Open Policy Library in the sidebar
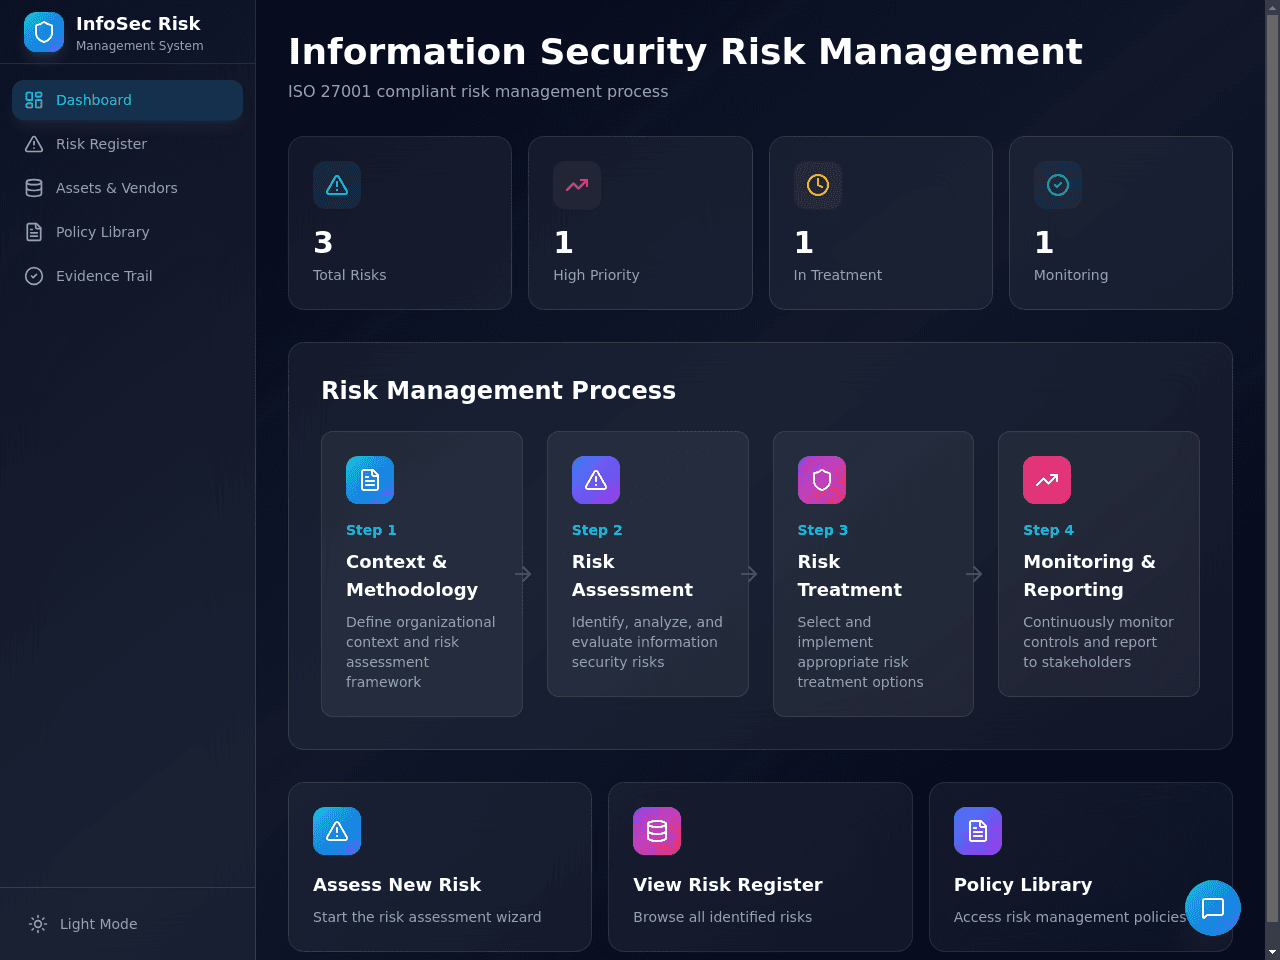This screenshot has width=1280, height=960. 127,232
